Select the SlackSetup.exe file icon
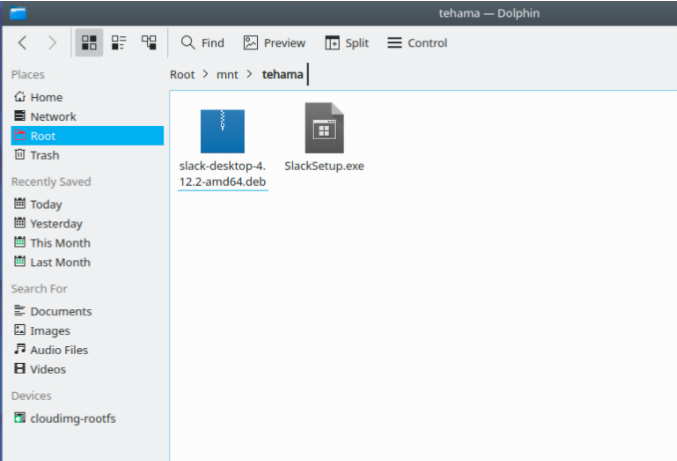Image resolution: width=677 pixels, height=461 pixels. (x=324, y=128)
